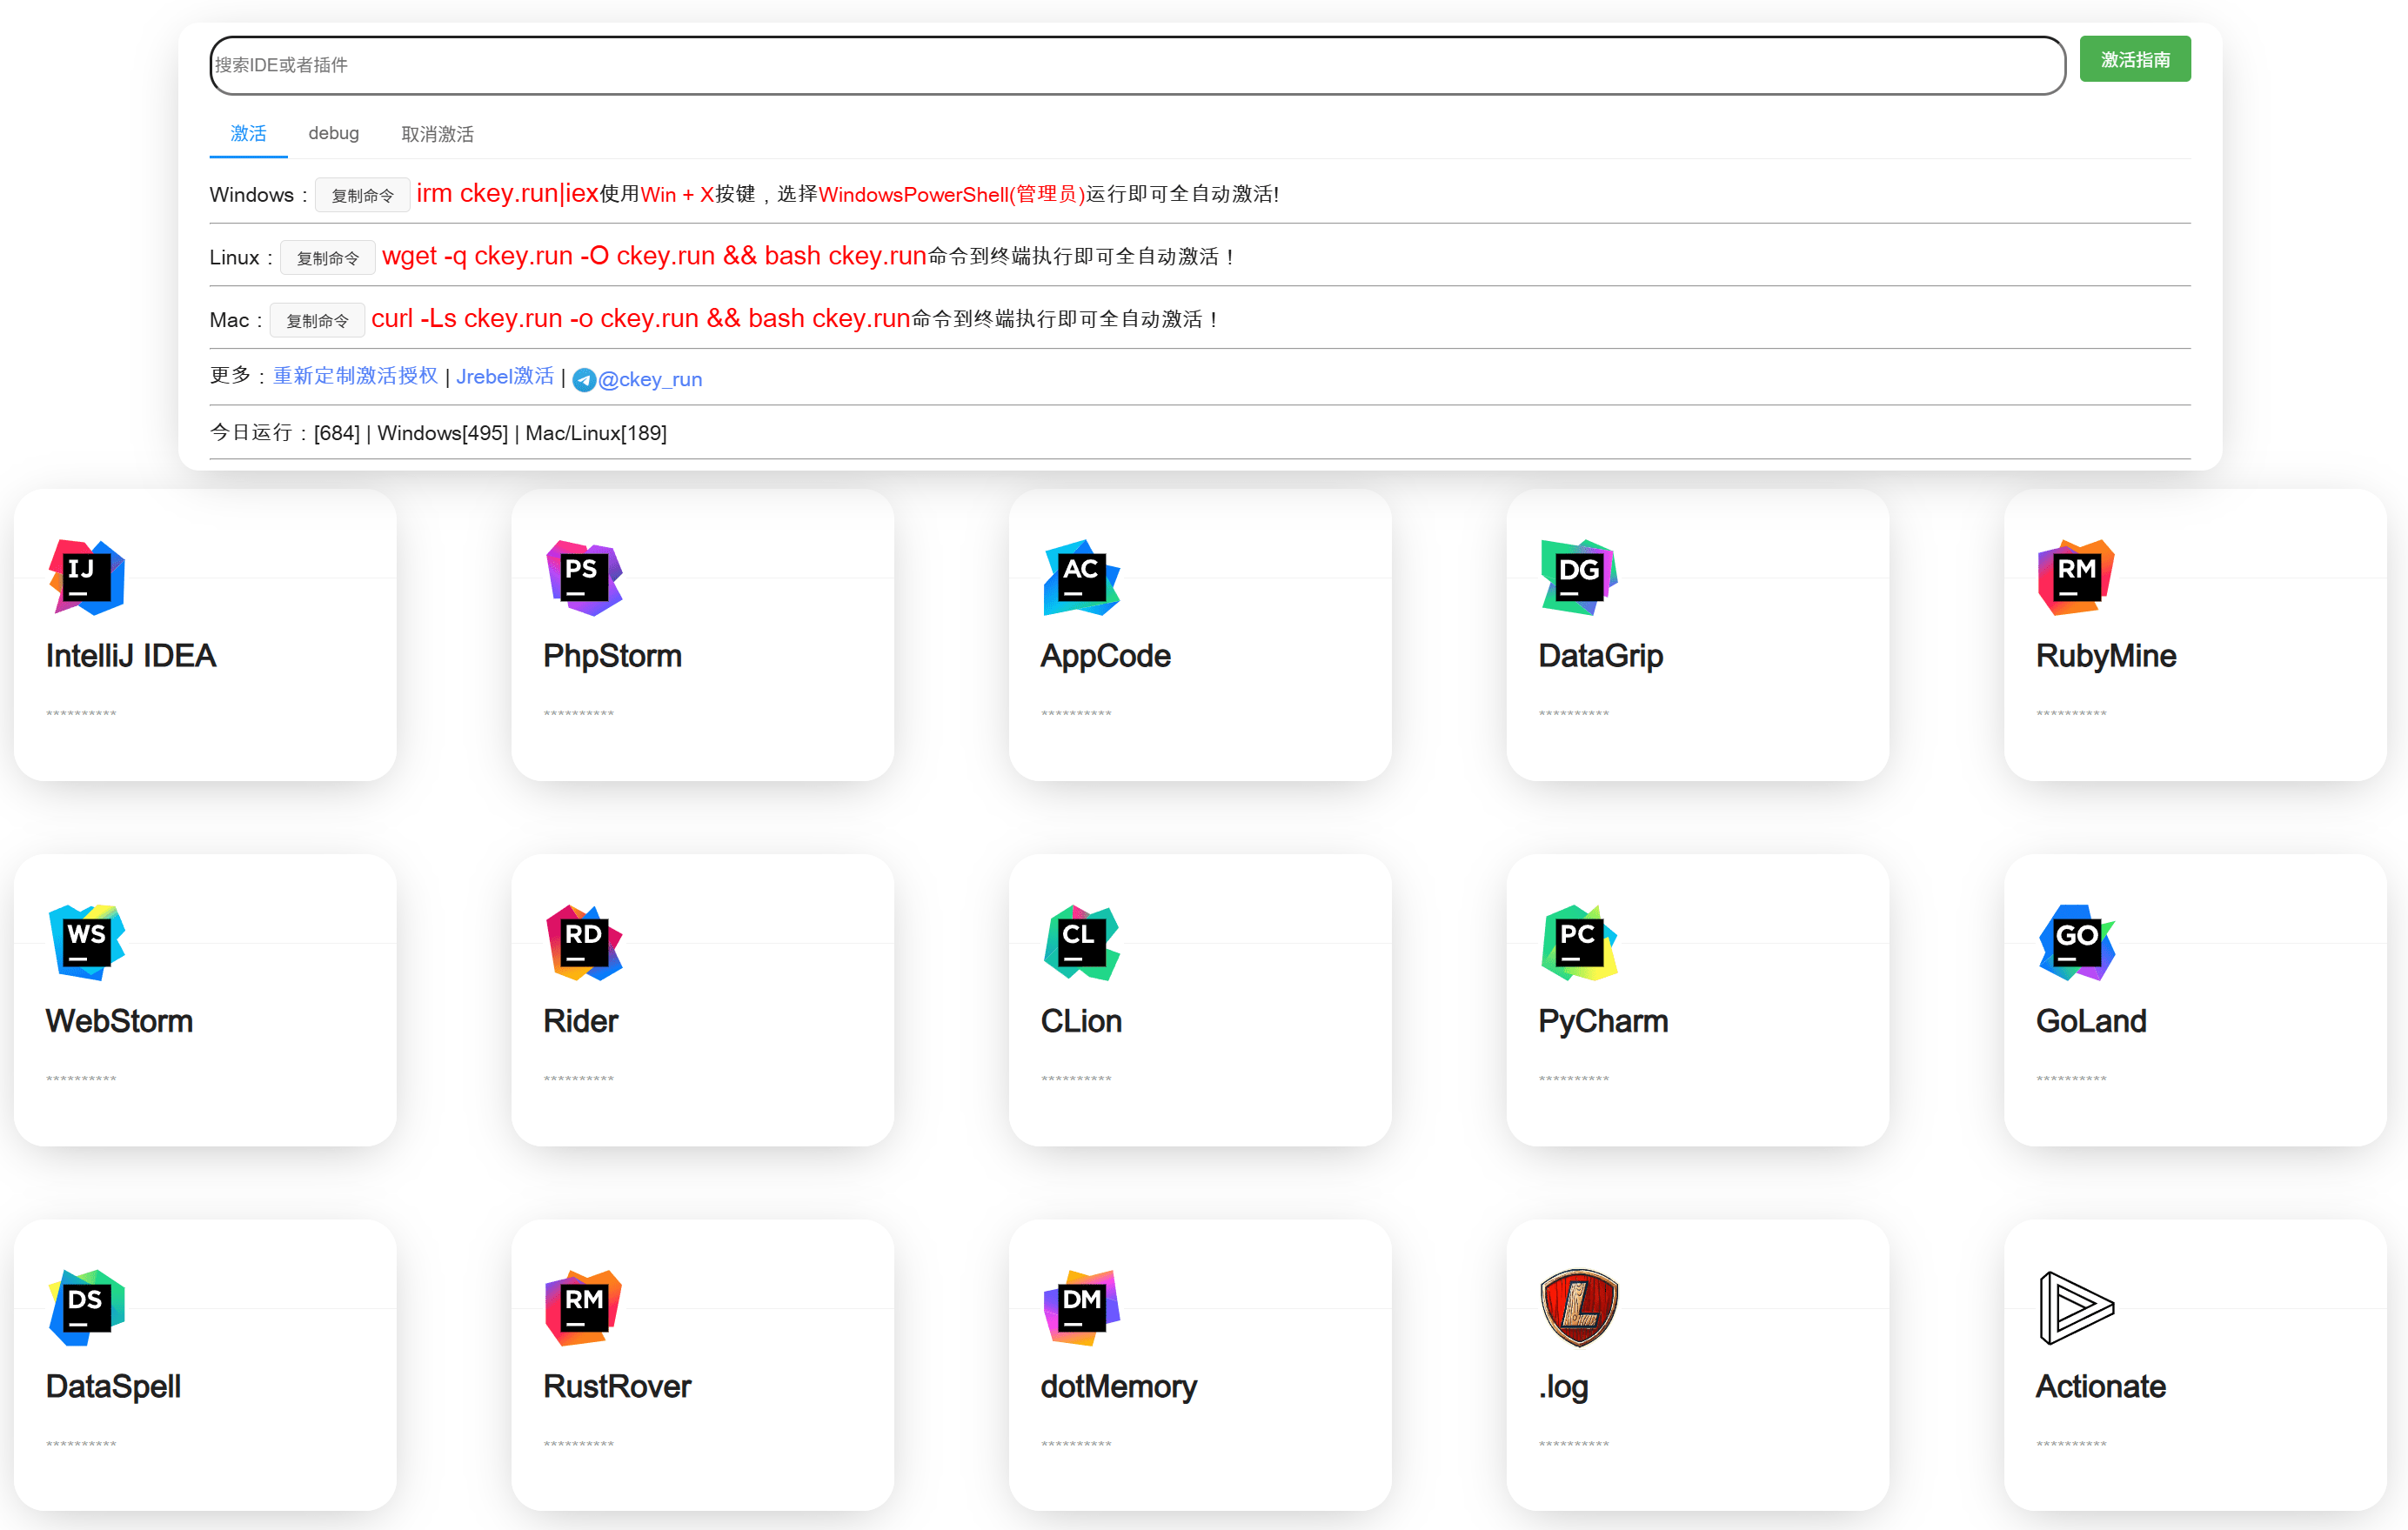The width and height of the screenshot is (2408, 1530).
Task: Copy the Mac command with 复制命令
Action: tap(317, 320)
